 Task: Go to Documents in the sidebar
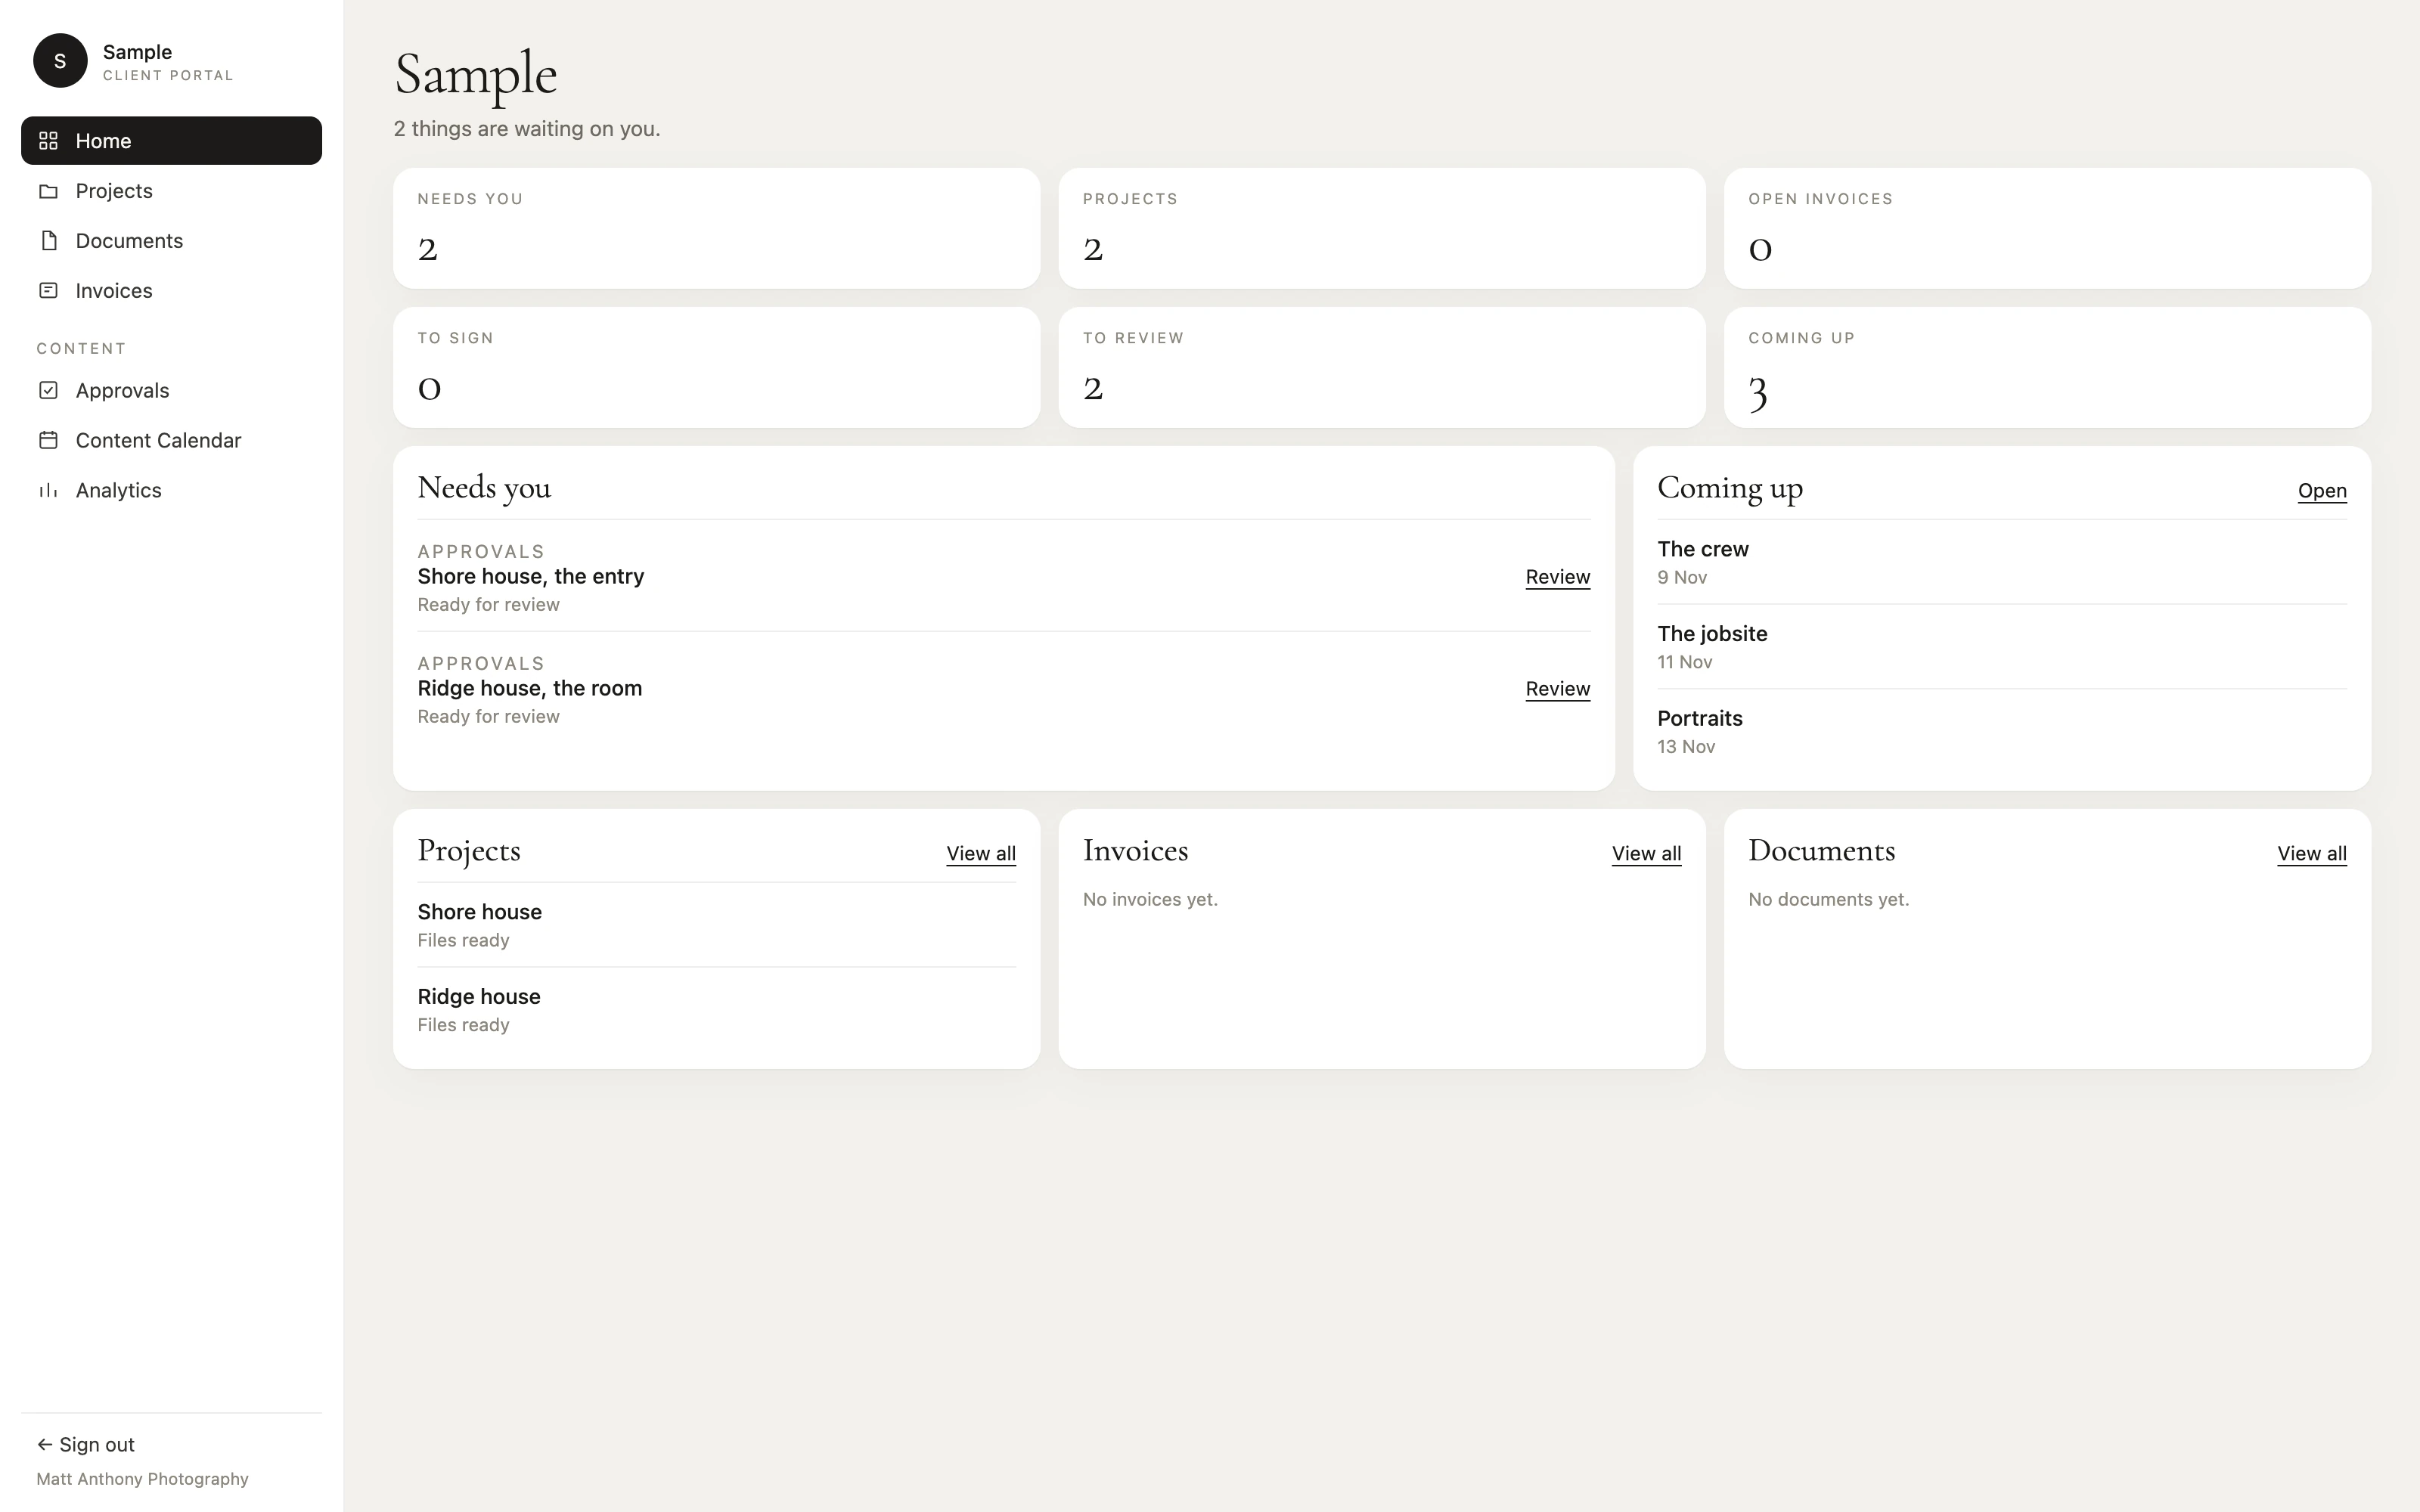click(171, 241)
